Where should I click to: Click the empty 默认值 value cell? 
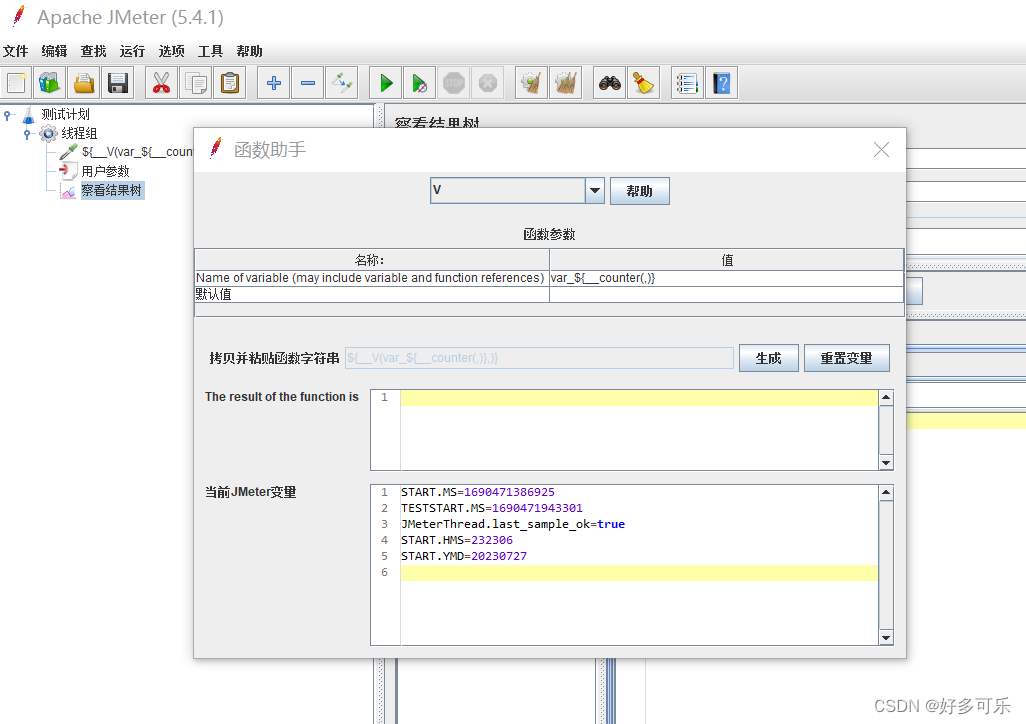pos(726,295)
